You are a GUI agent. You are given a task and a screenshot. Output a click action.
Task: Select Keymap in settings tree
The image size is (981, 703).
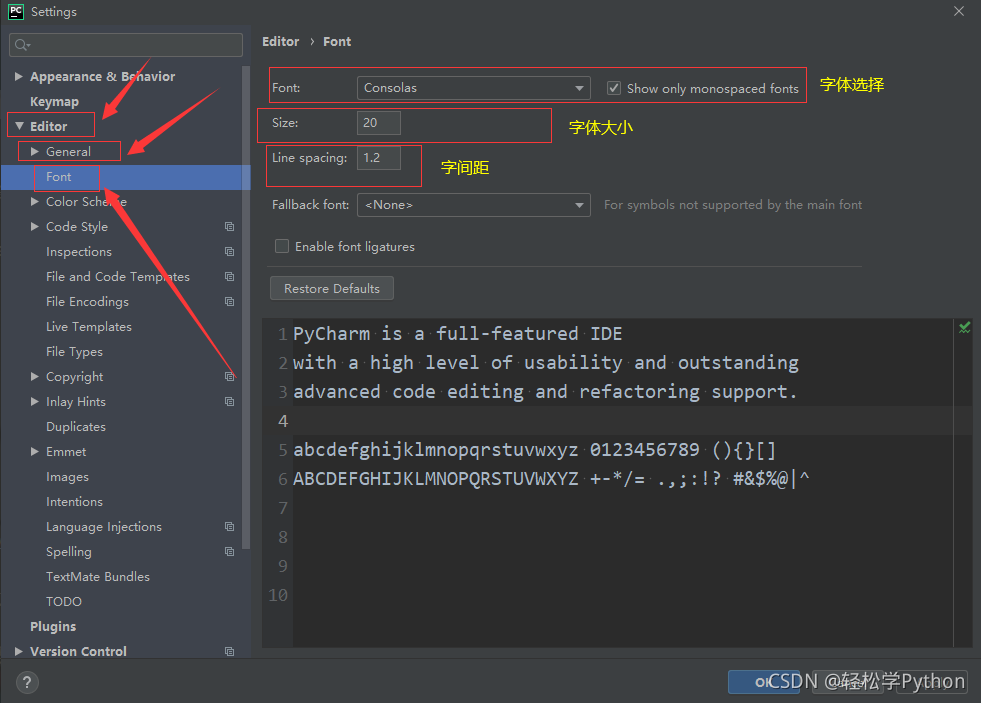(54, 101)
